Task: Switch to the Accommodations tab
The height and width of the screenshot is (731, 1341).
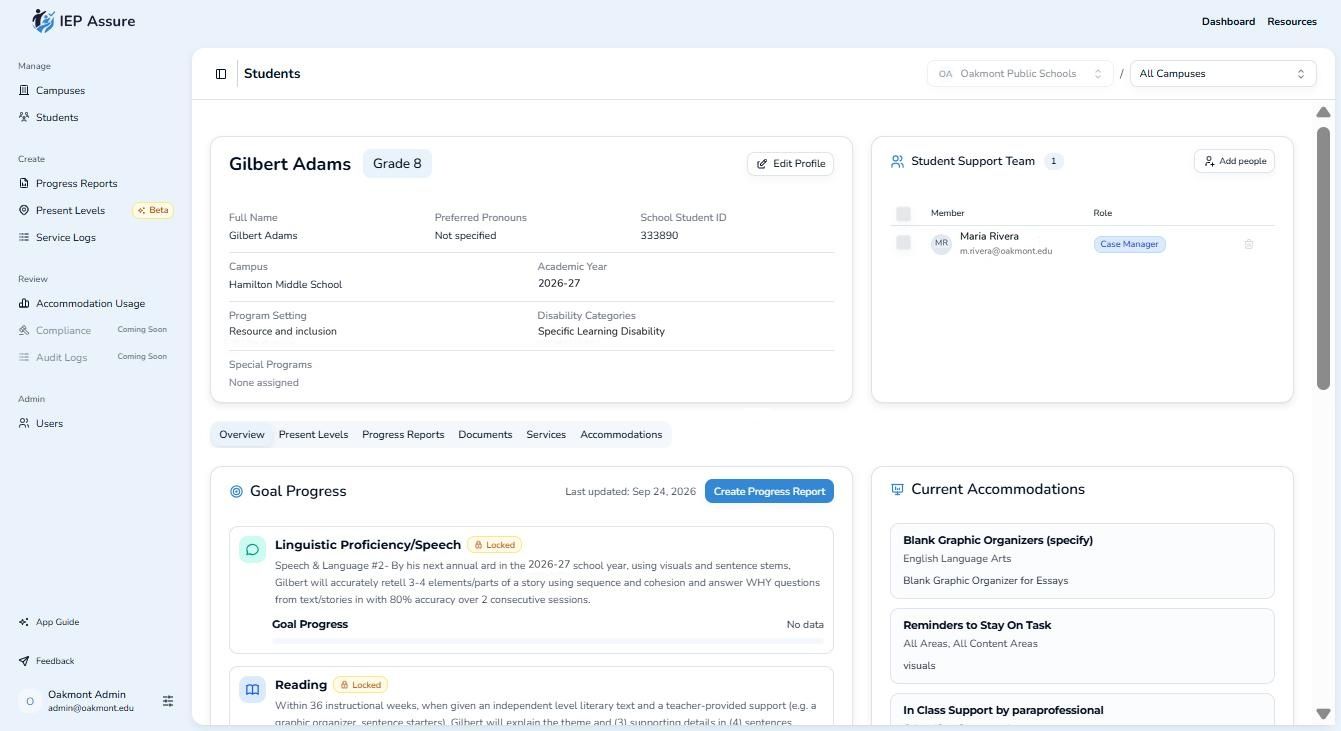Action: tap(621, 435)
